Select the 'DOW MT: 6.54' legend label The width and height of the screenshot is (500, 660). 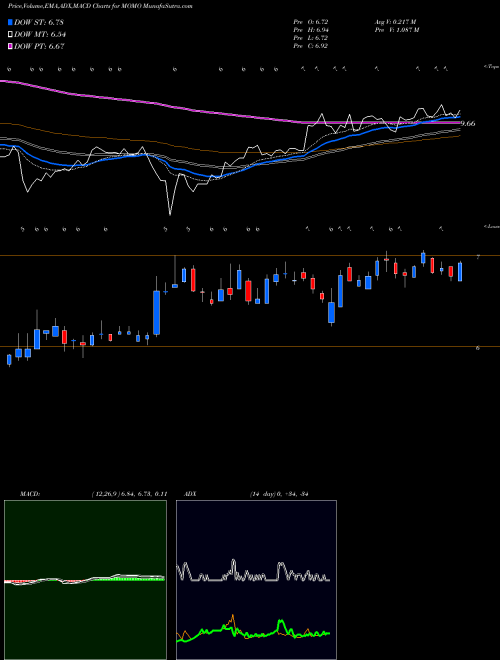(x=40, y=34)
